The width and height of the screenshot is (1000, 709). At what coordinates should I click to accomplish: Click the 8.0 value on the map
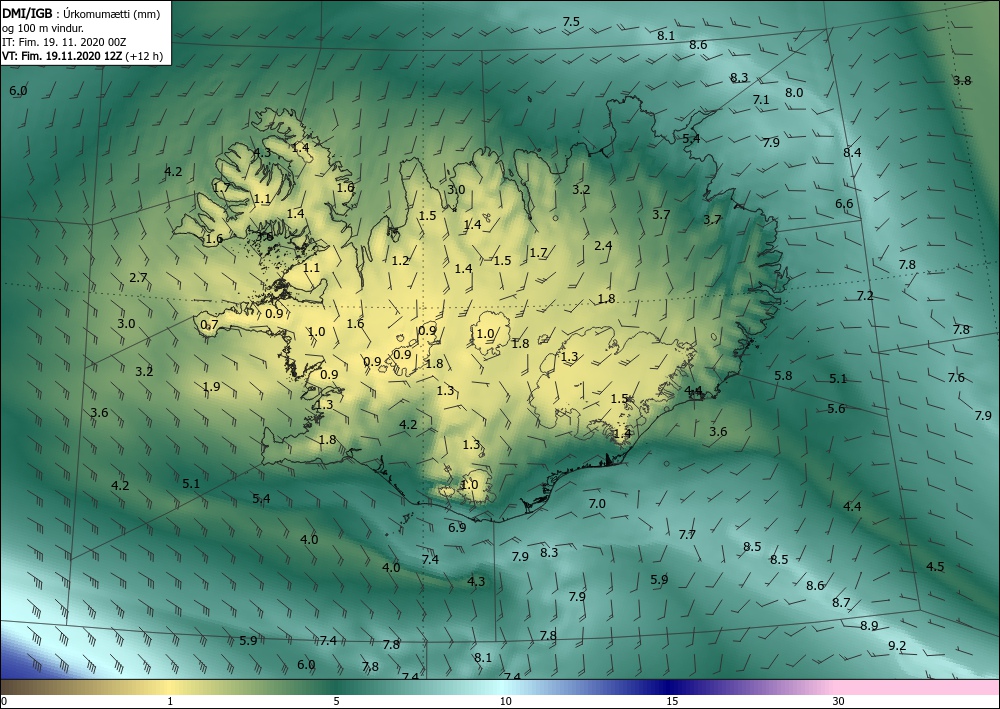[x=794, y=92]
